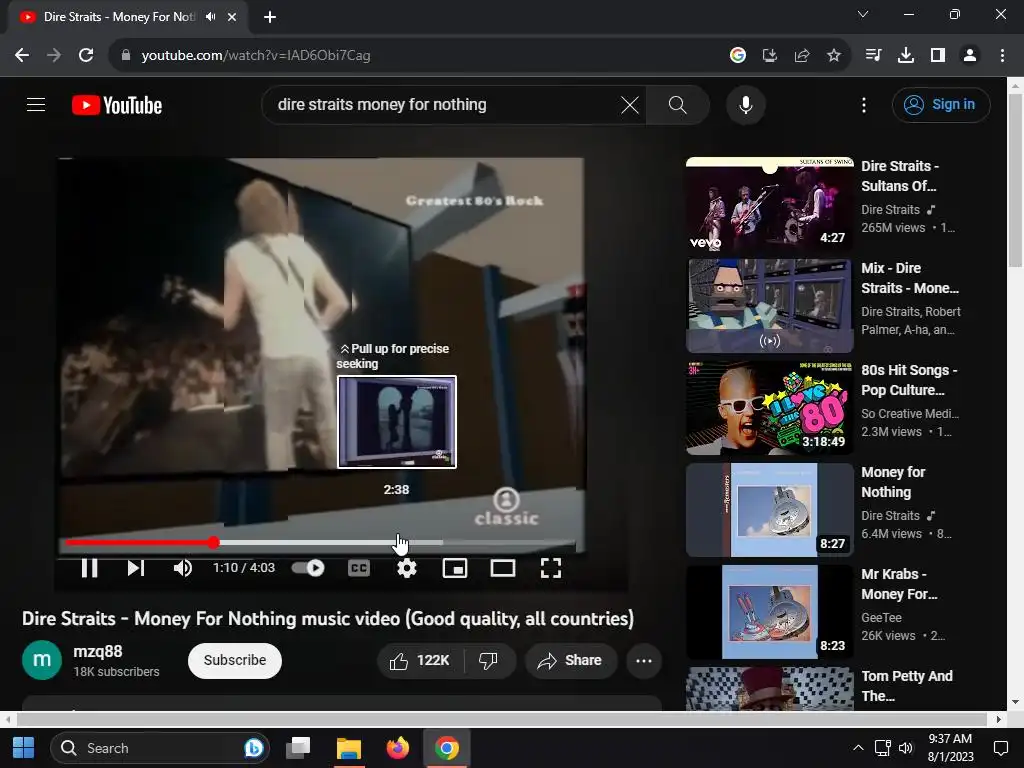Open Mix - Dire Straits playlist thumbnail

tap(769, 306)
